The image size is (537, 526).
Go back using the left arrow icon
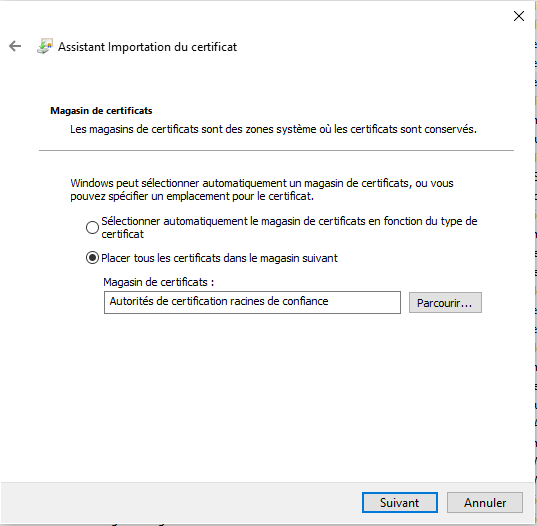pyautogui.click(x=15, y=46)
